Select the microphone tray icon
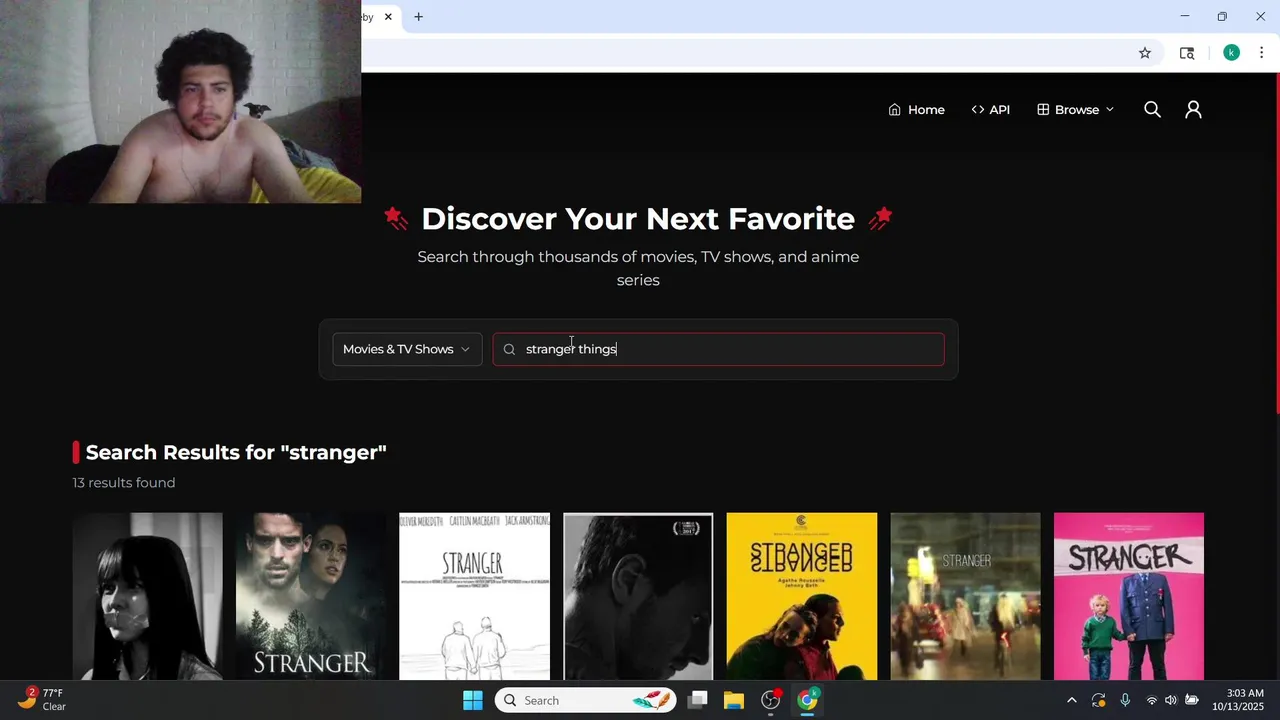This screenshot has width=1280, height=720. click(x=1125, y=700)
